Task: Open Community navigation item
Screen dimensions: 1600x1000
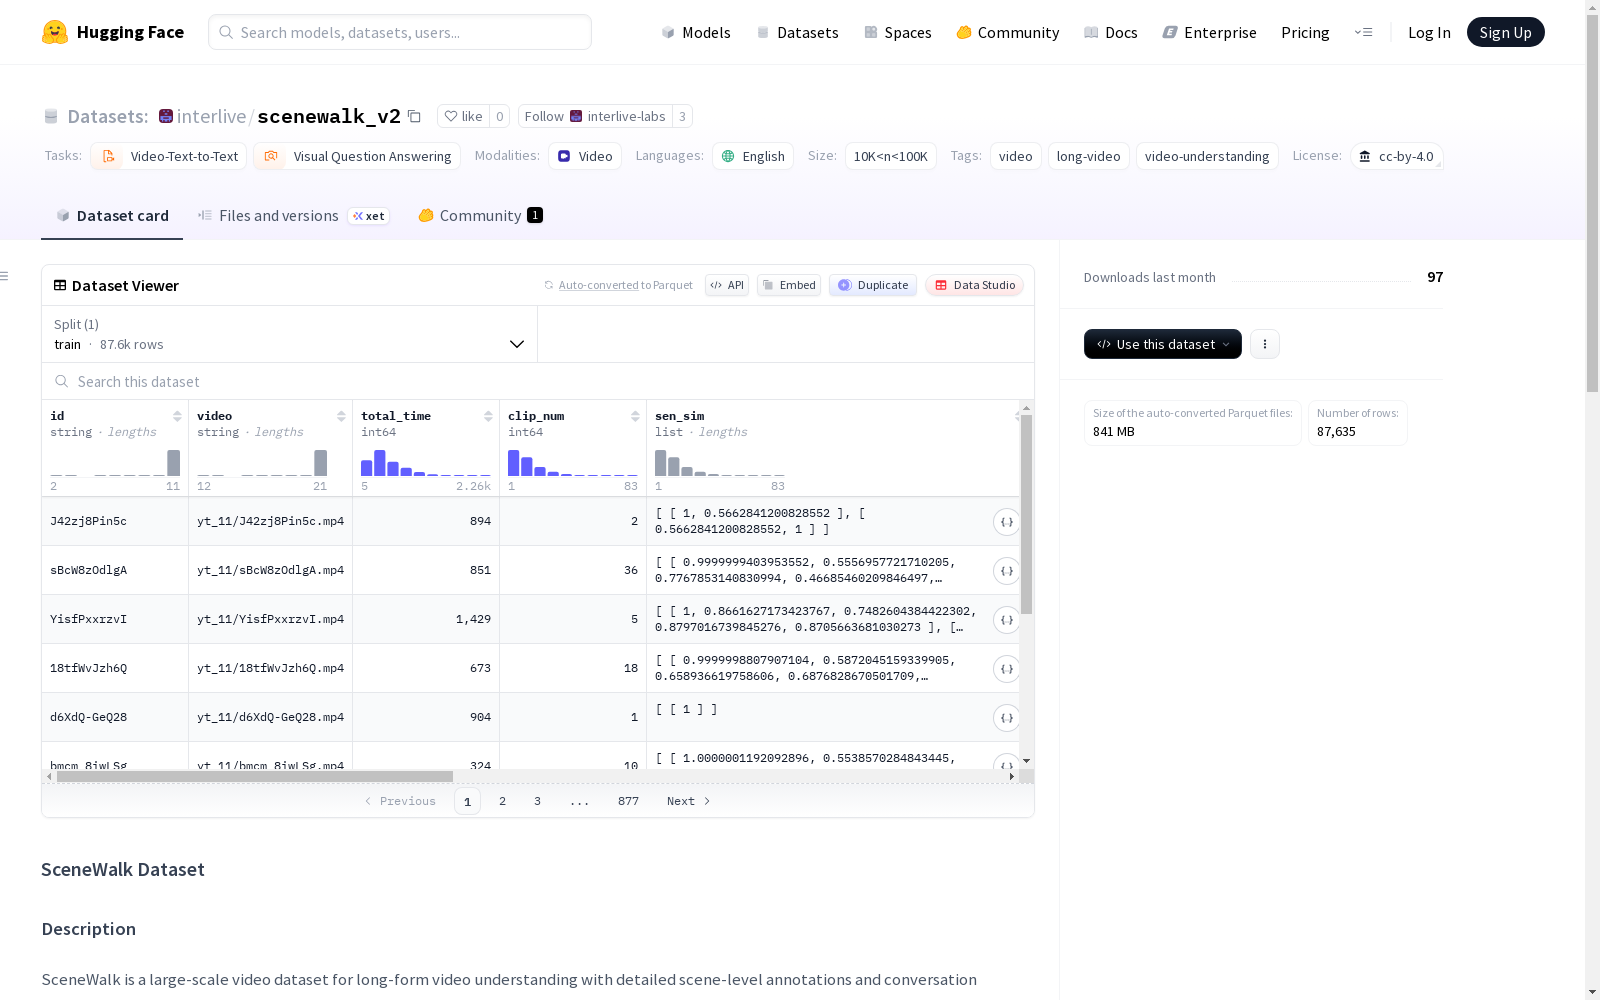Action: [x=1007, y=32]
